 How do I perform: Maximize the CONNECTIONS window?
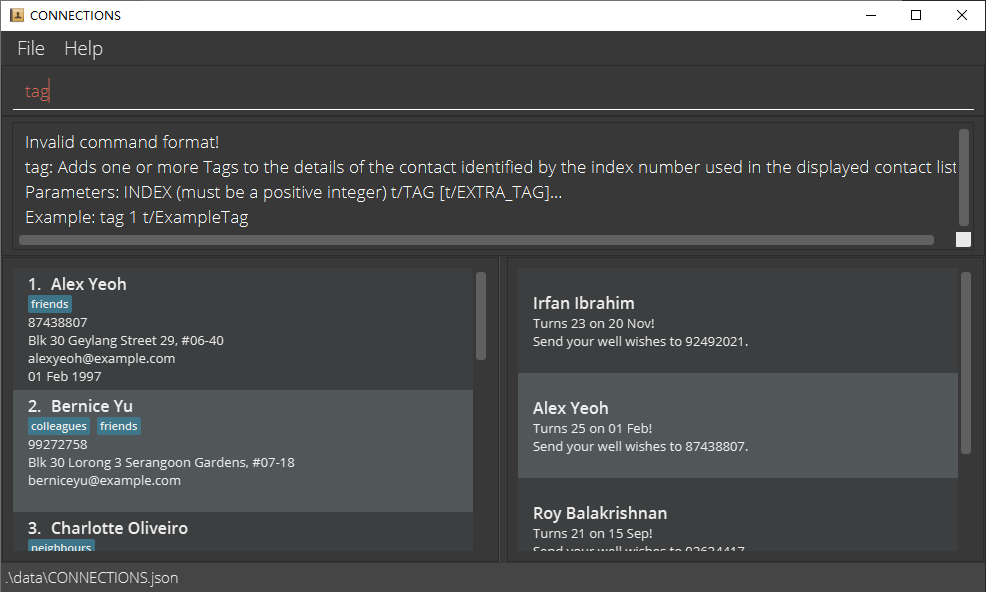[x=916, y=15]
